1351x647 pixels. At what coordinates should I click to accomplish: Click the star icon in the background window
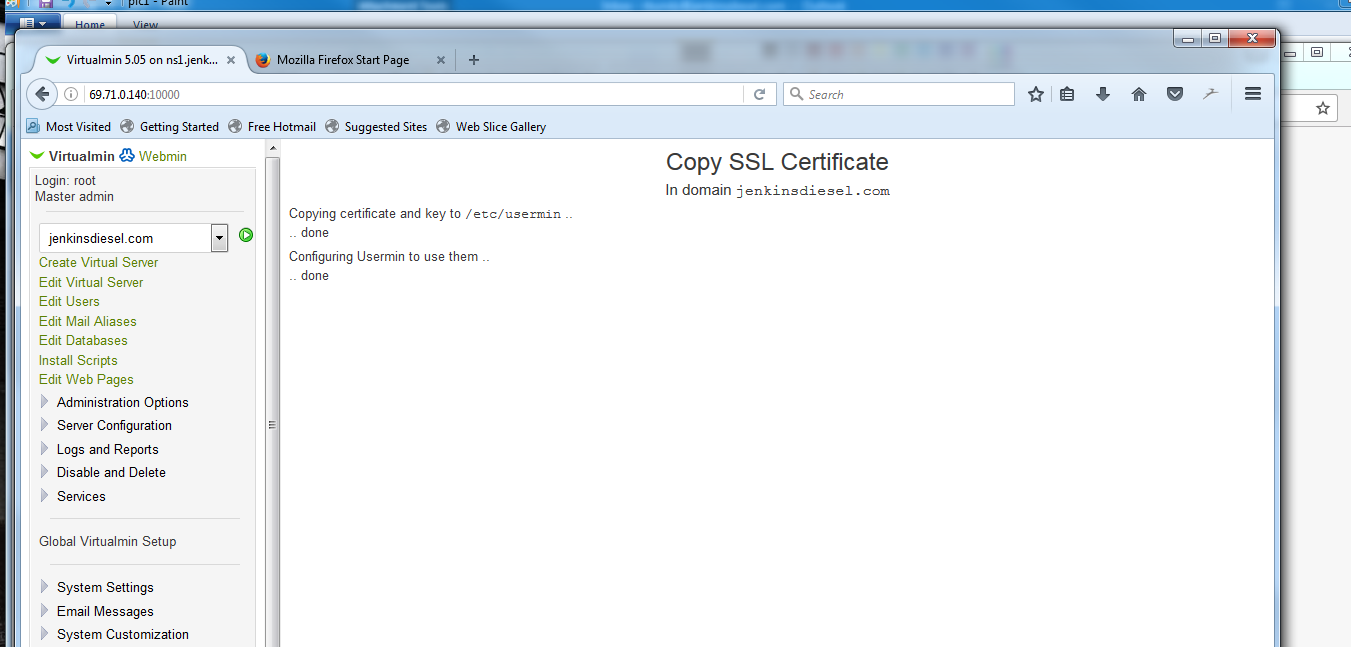point(1322,108)
